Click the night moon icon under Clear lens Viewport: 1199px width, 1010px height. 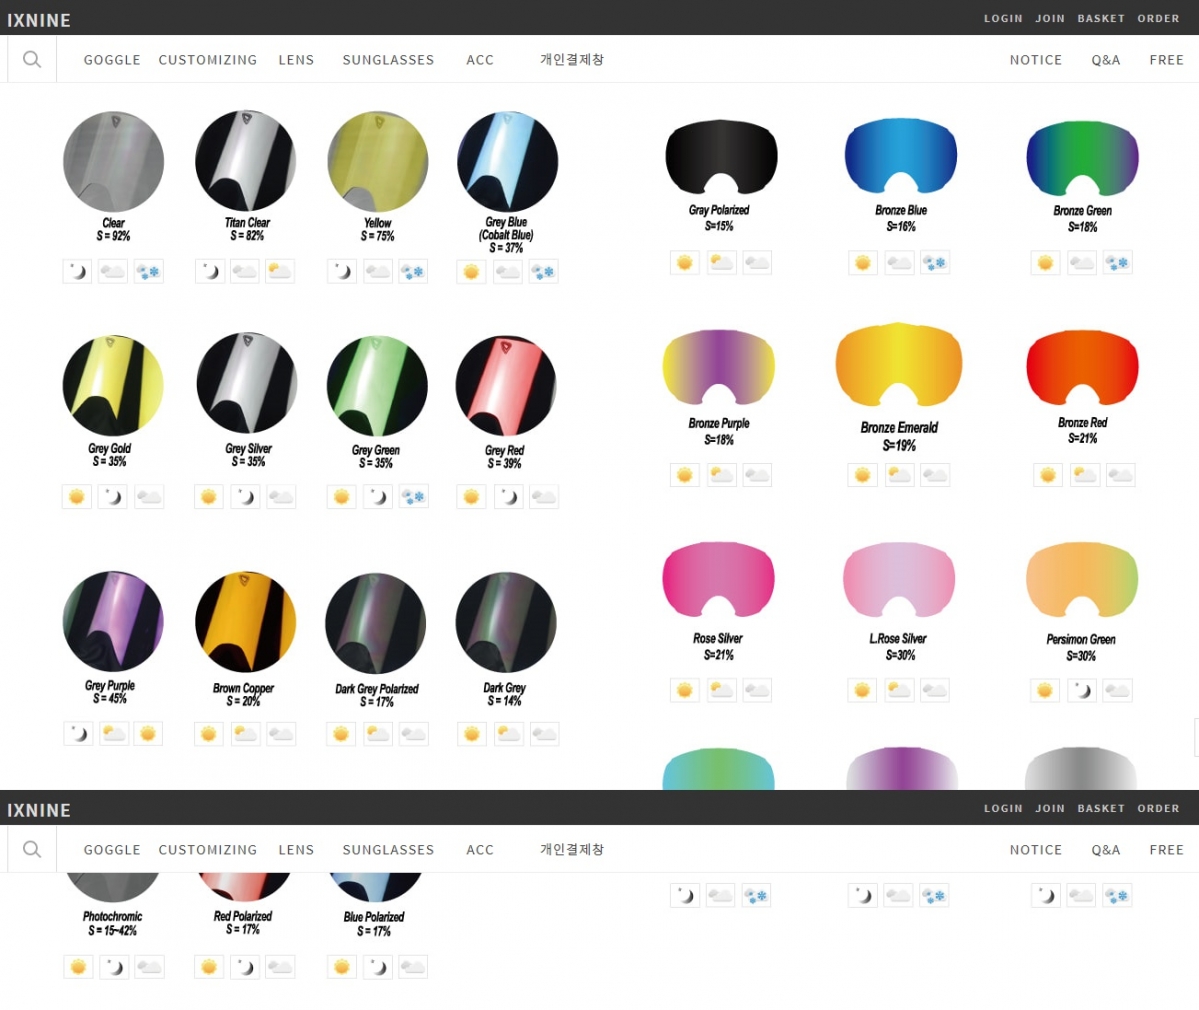(77, 271)
